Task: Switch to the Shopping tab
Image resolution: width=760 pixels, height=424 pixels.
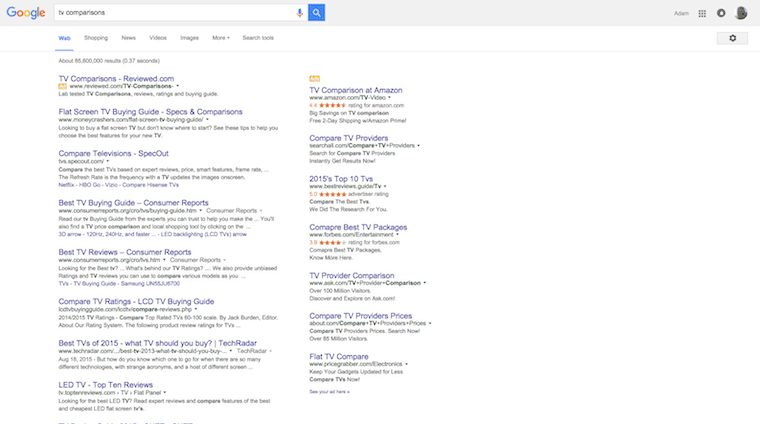Action: tap(96, 38)
